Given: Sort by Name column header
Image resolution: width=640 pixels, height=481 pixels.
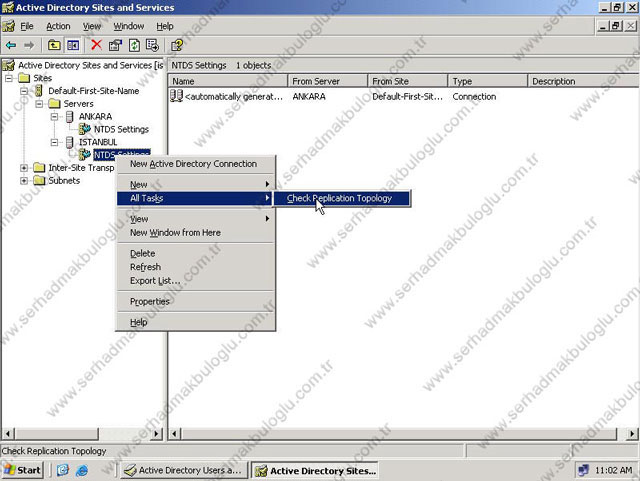Looking at the screenshot, I should (x=228, y=81).
